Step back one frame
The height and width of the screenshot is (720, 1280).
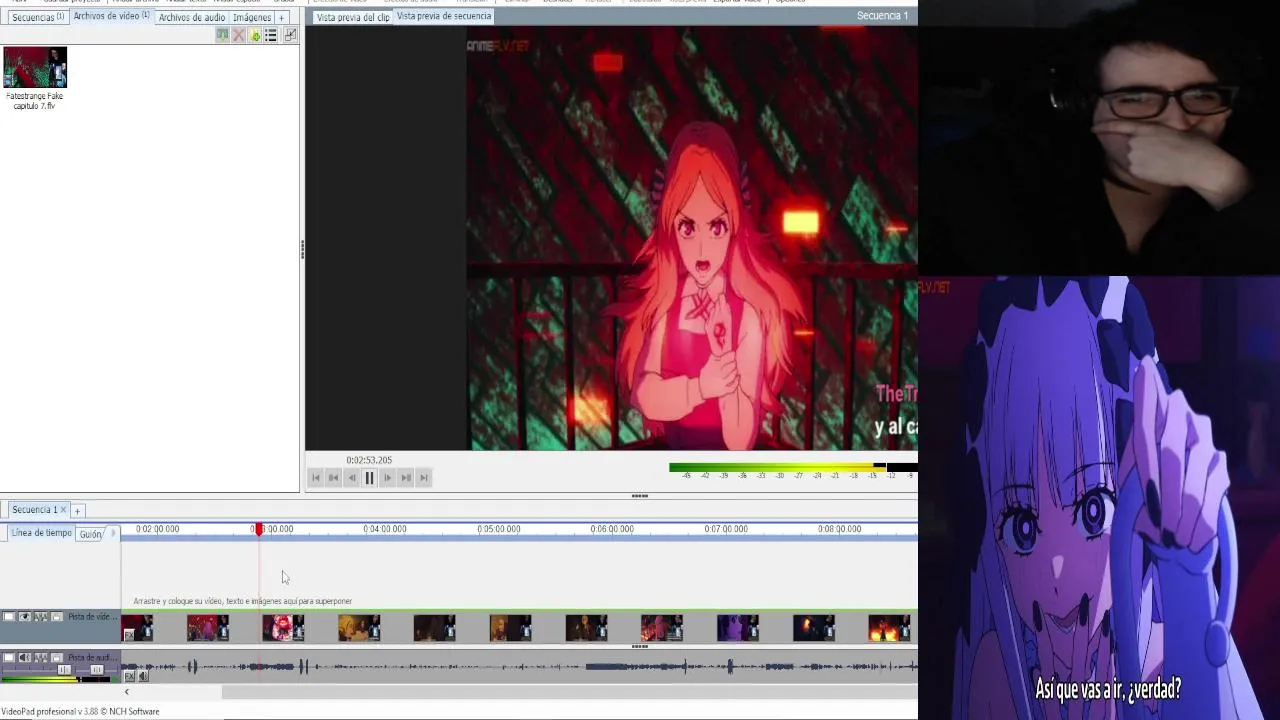(352, 478)
